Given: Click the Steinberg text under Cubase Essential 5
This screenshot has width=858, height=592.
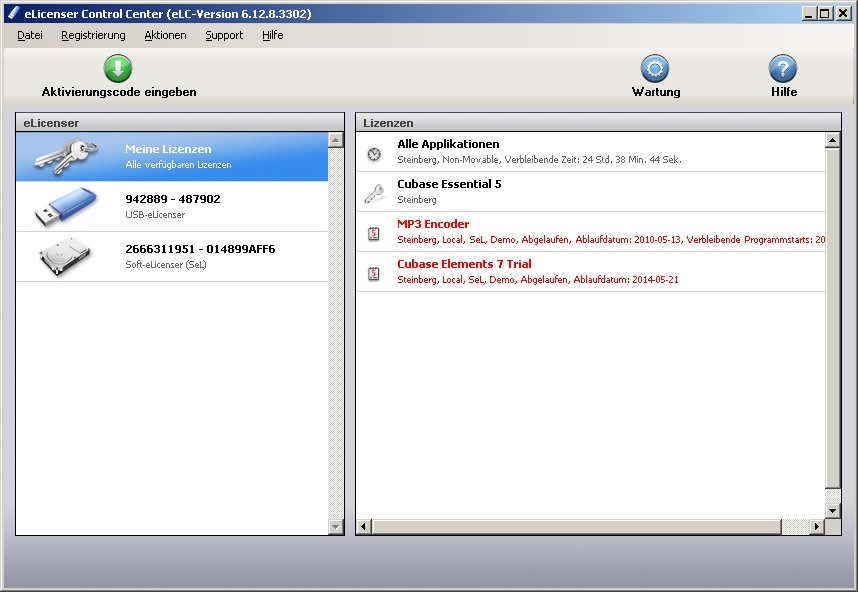Looking at the screenshot, I should pos(416,200).
